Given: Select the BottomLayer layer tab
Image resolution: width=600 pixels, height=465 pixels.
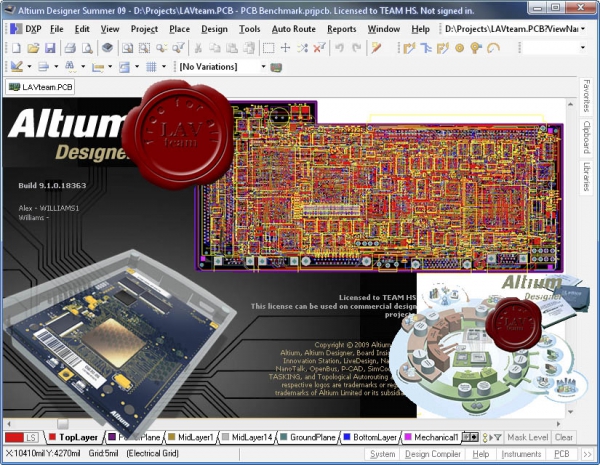Looking at the screenshot, I should tap(370, 437).
